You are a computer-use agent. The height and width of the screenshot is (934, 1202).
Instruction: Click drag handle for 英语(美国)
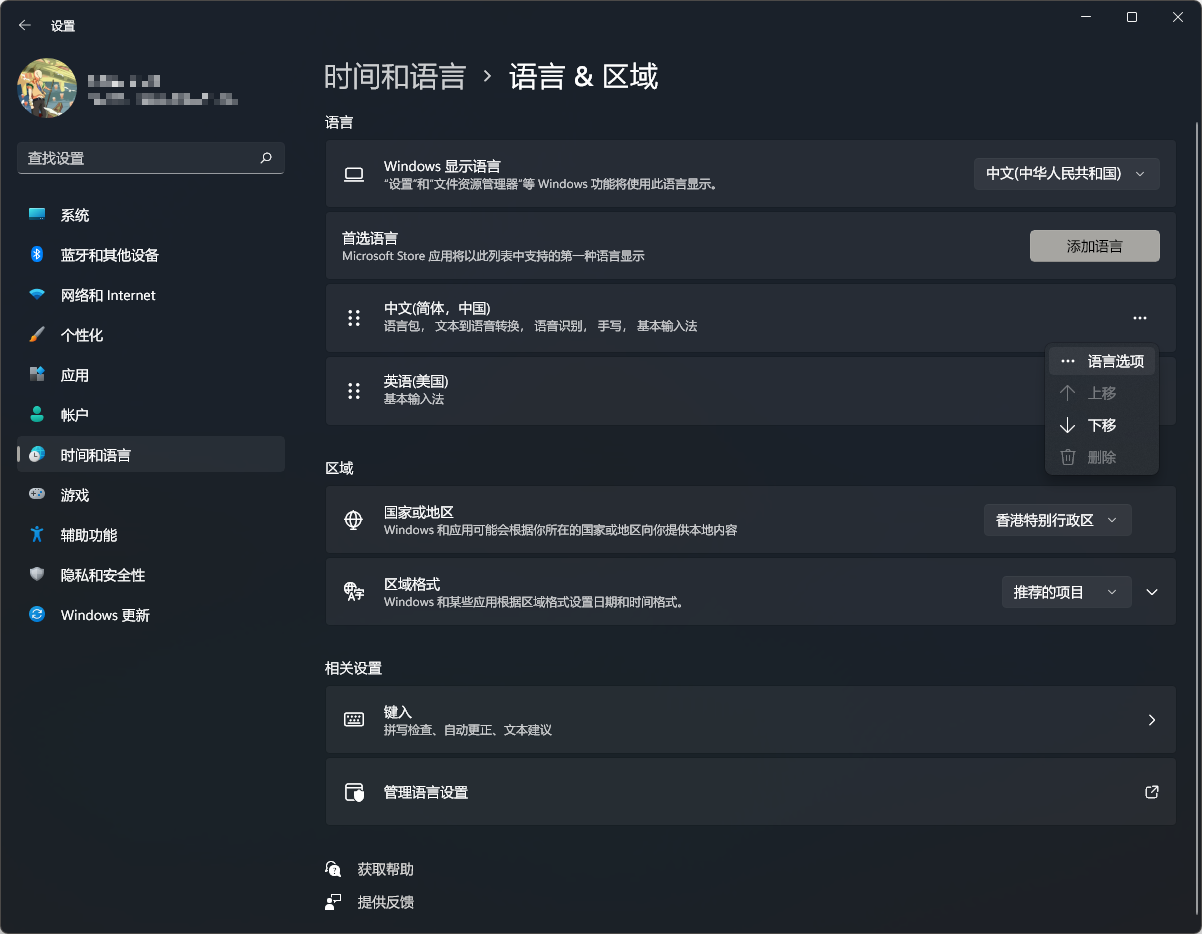(x=353, y=391)
